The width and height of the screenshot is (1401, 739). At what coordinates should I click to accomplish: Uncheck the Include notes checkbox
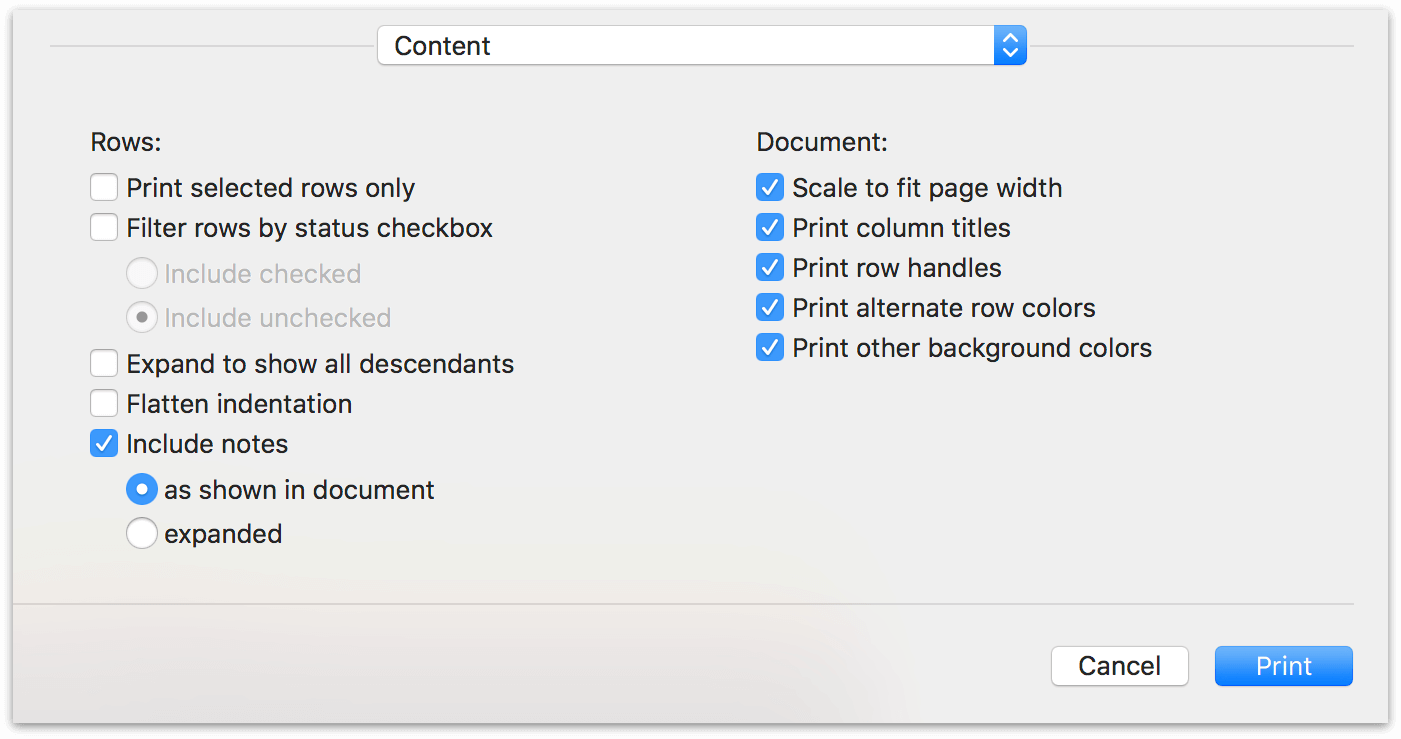[104, 444]
